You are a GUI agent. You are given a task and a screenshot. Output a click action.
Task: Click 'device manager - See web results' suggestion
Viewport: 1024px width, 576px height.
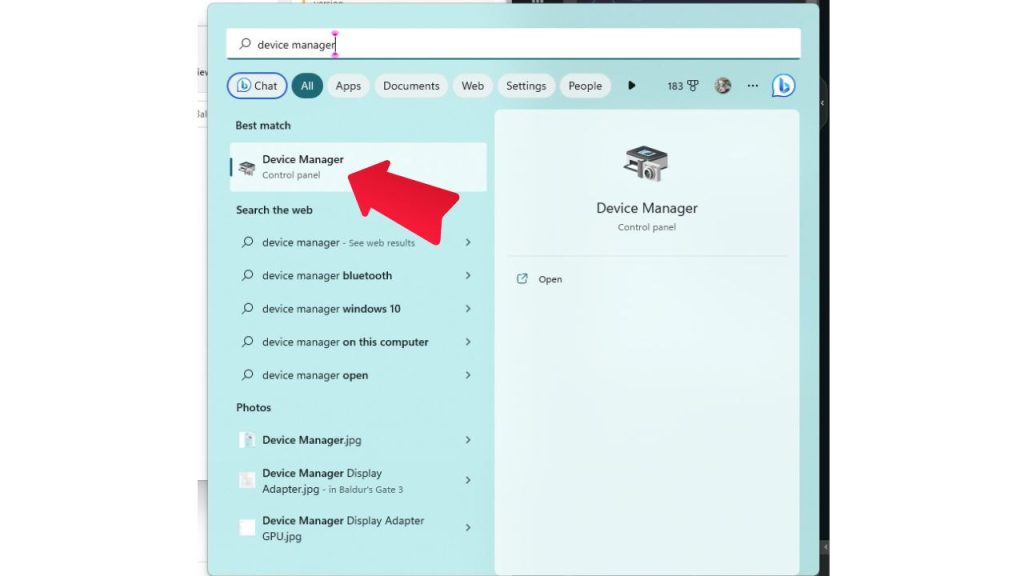pos(357,242)
